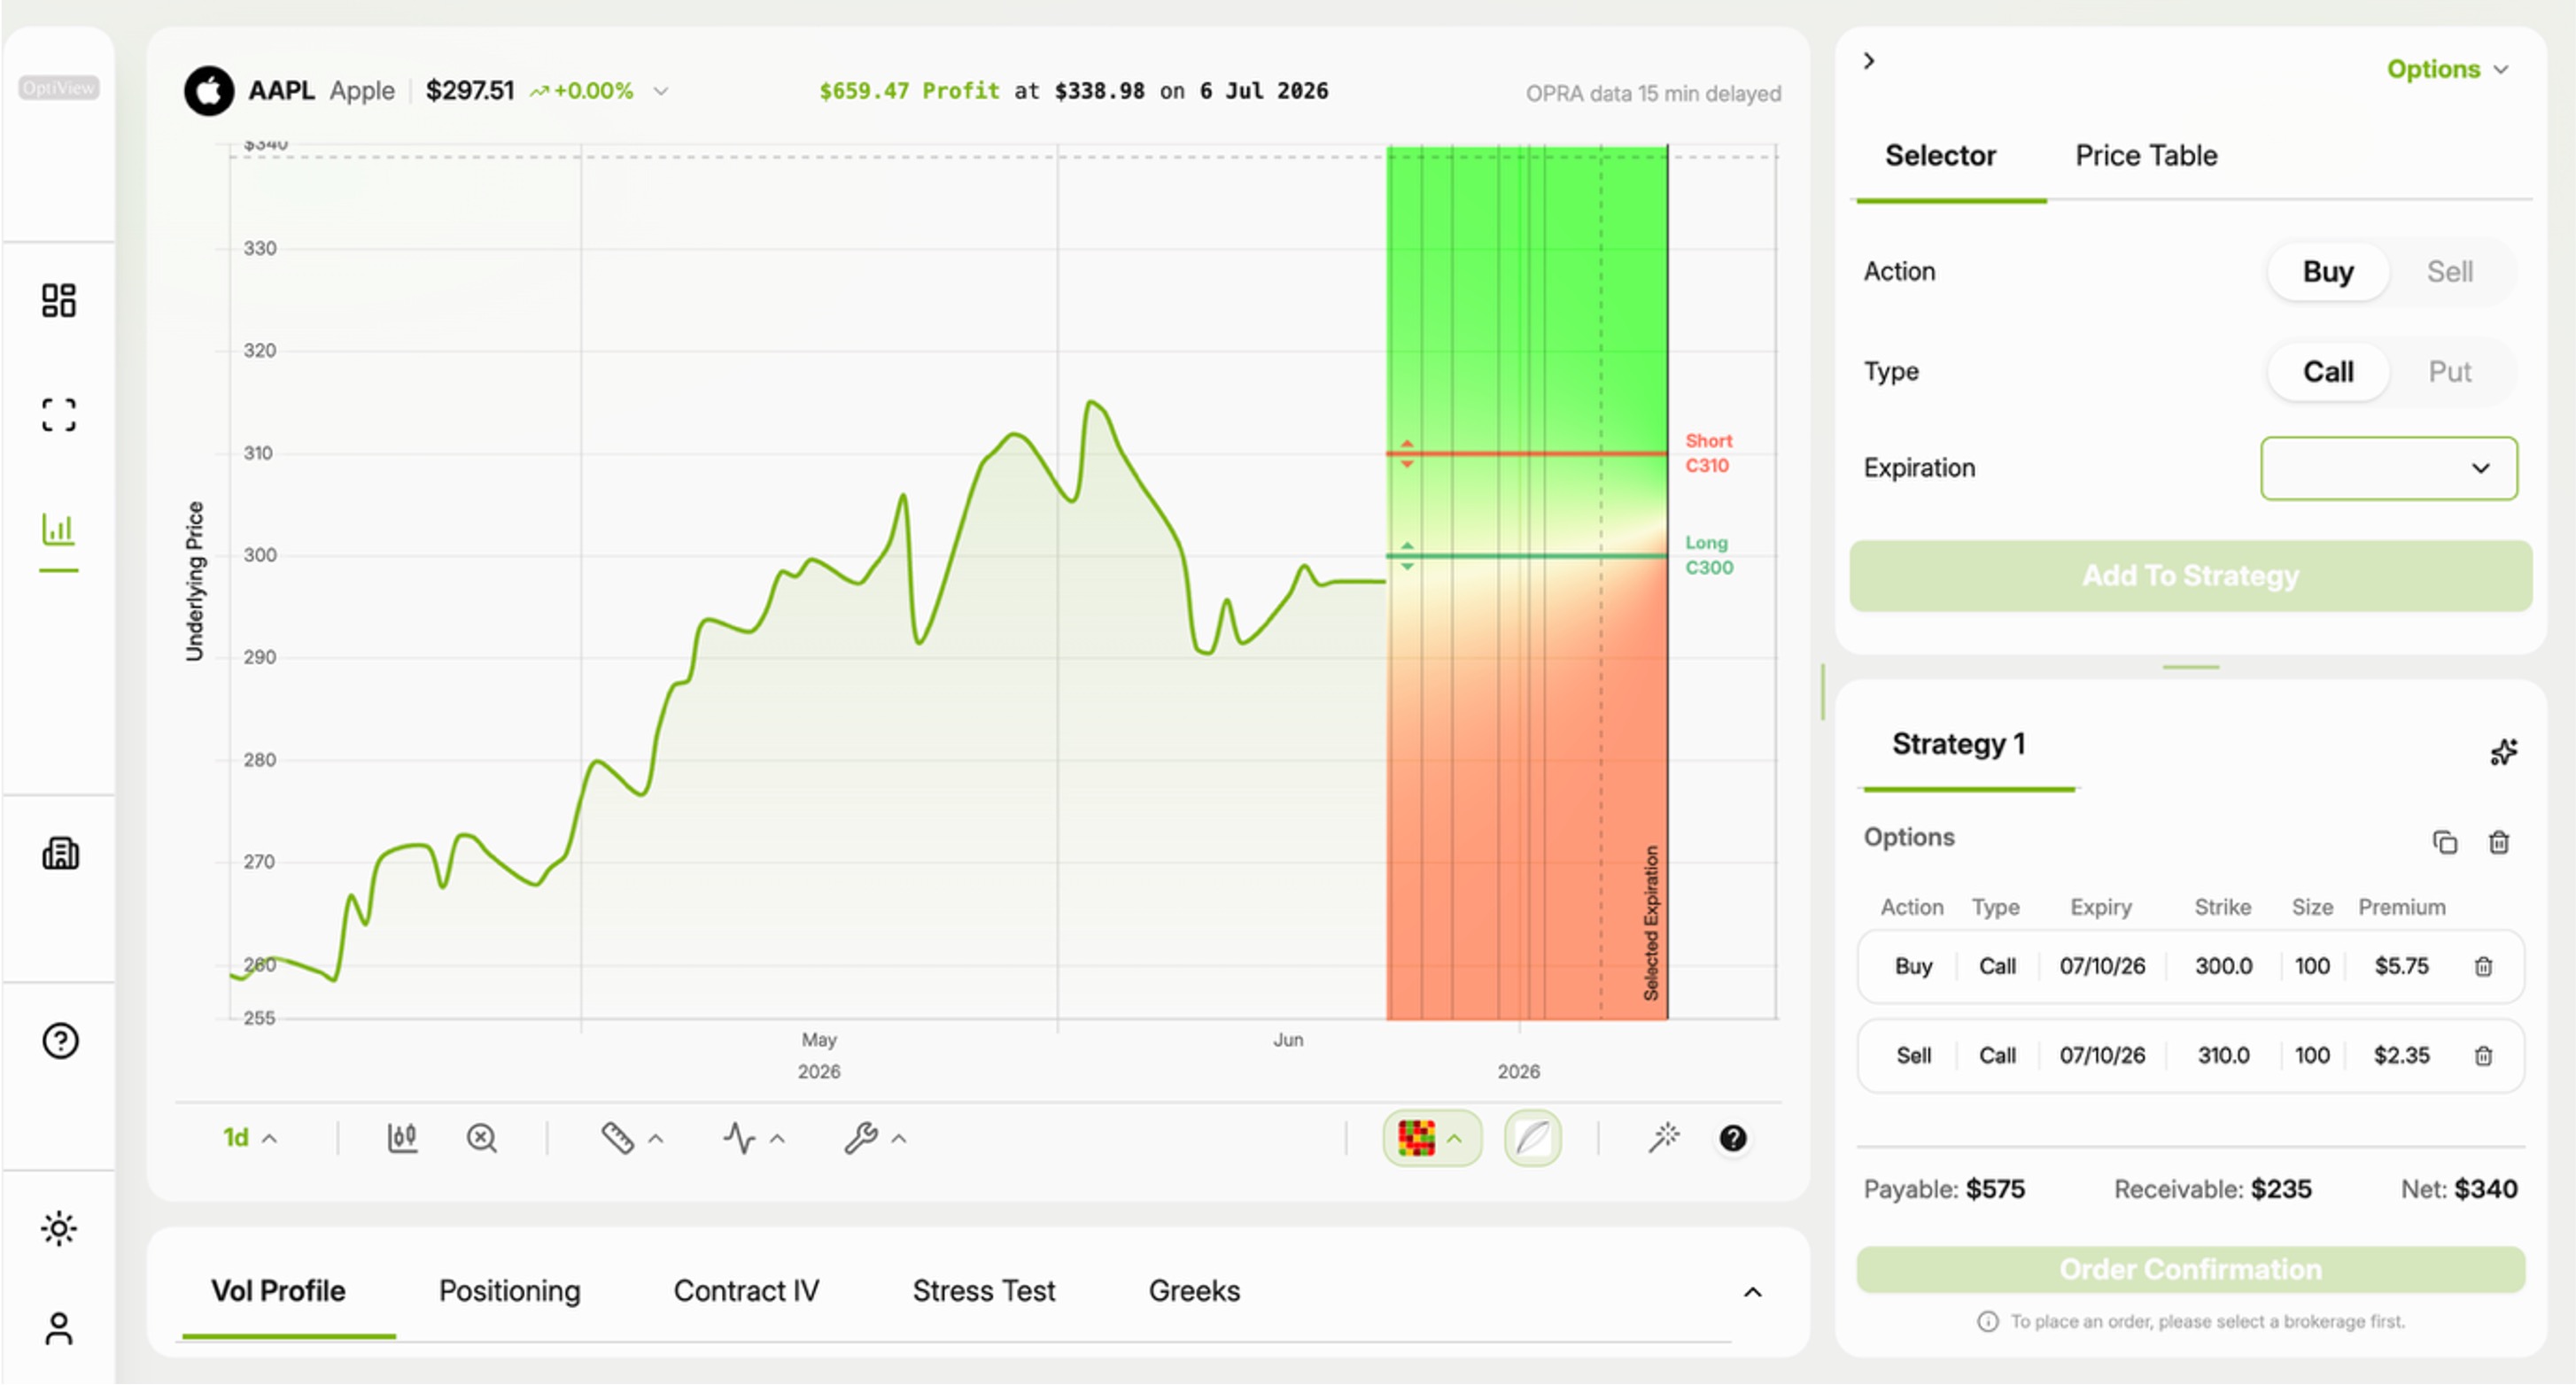Select Put option type

[x=2449, y=372]
